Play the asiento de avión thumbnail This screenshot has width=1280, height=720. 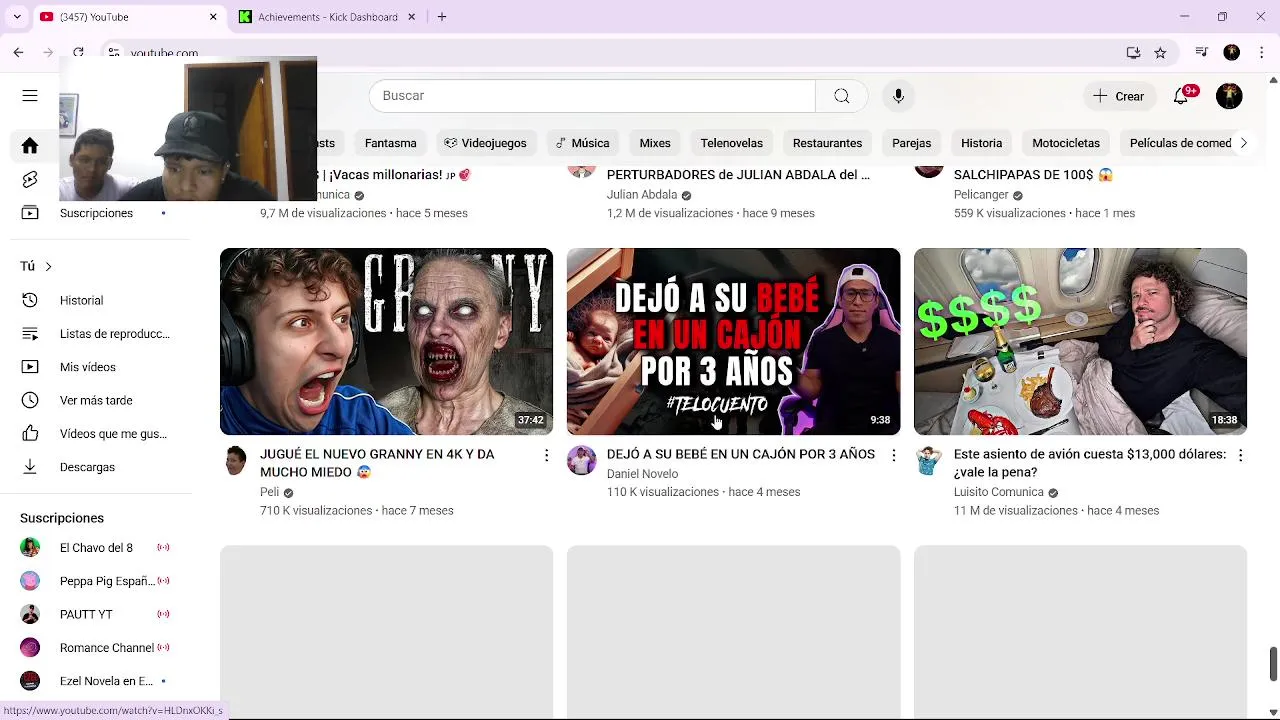point(1080,342)
